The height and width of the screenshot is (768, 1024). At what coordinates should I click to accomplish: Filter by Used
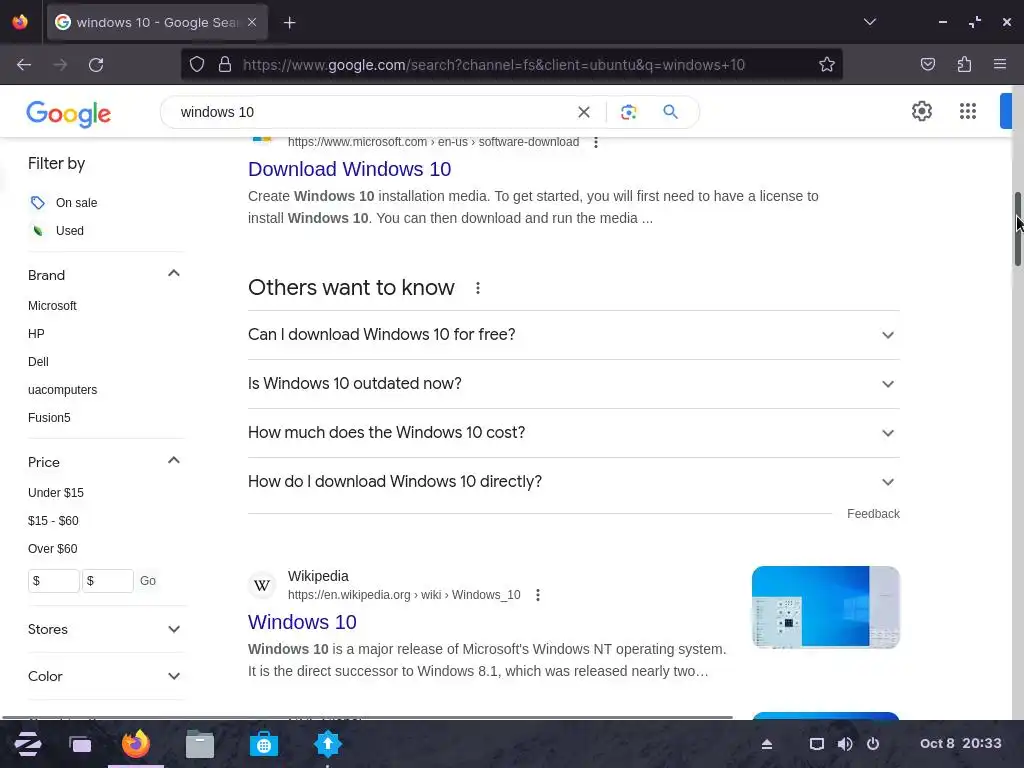tap(69, 231)
